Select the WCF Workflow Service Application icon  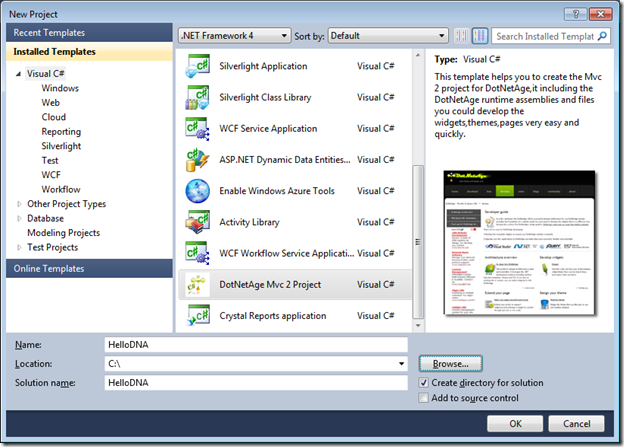pos(197,253)
